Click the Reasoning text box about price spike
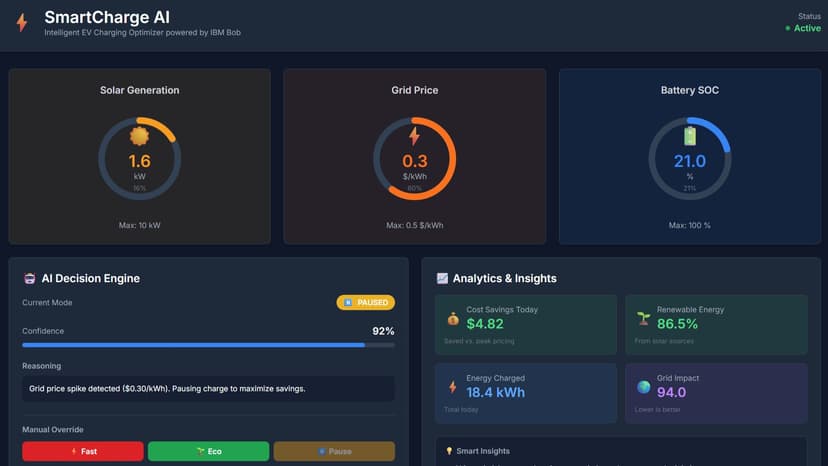828x466 pixels. [x=208, y=388]
